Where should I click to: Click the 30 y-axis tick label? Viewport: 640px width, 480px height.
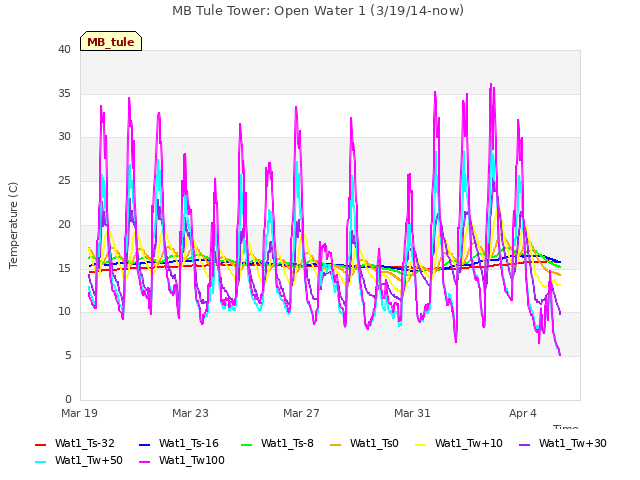point(64,137)
